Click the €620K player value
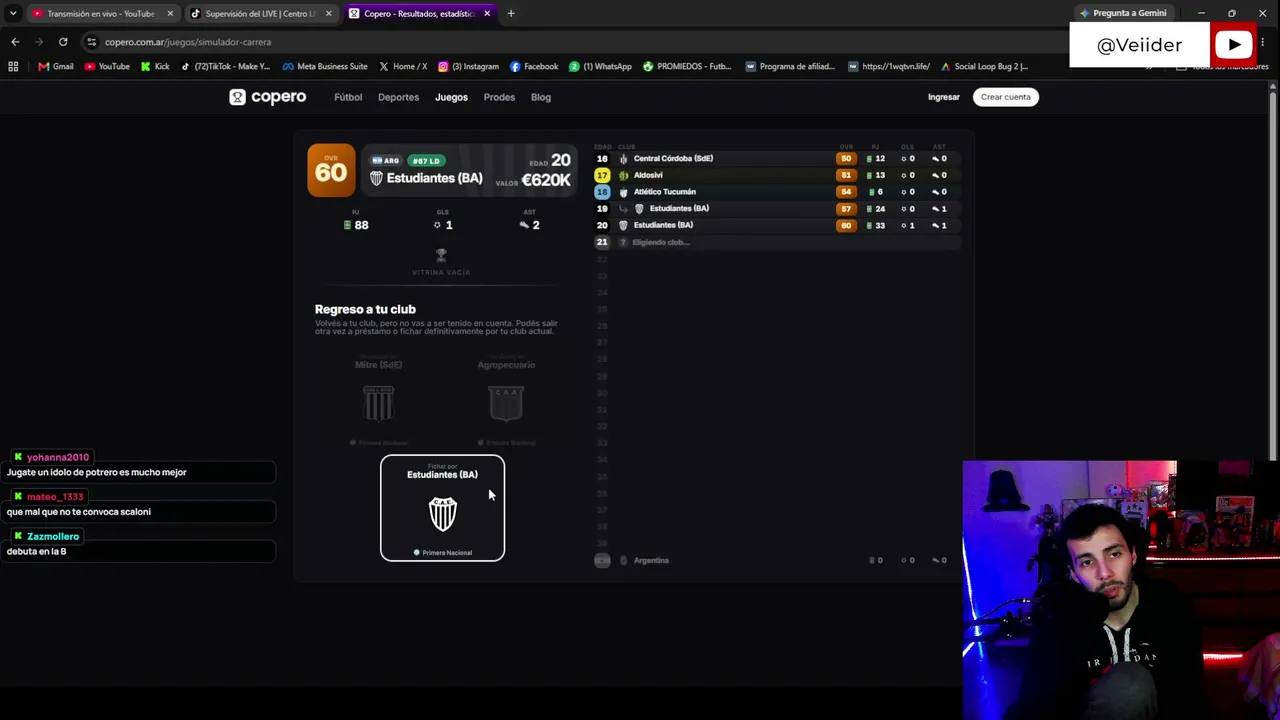This screenshot has width=1280, height=720. click(546, 180)
